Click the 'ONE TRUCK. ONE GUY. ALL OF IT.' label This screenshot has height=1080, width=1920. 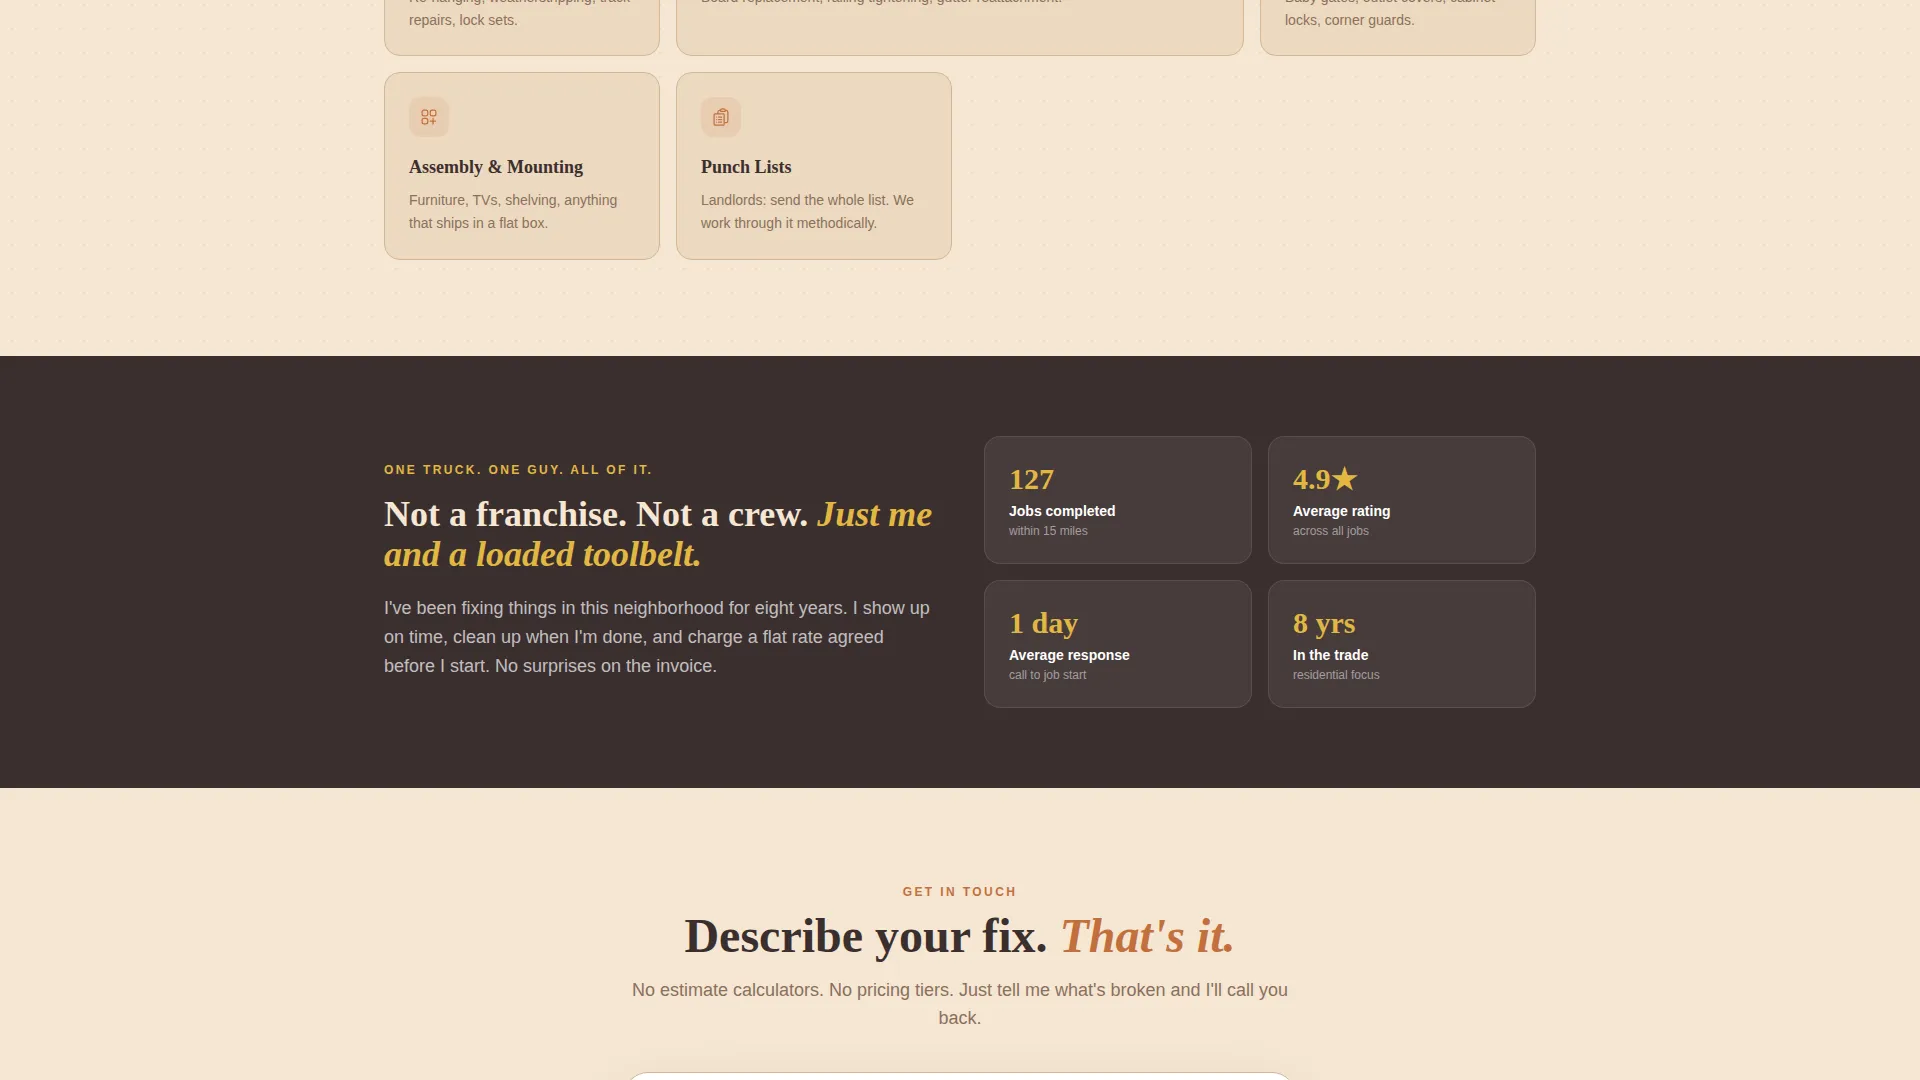[518, 469]
